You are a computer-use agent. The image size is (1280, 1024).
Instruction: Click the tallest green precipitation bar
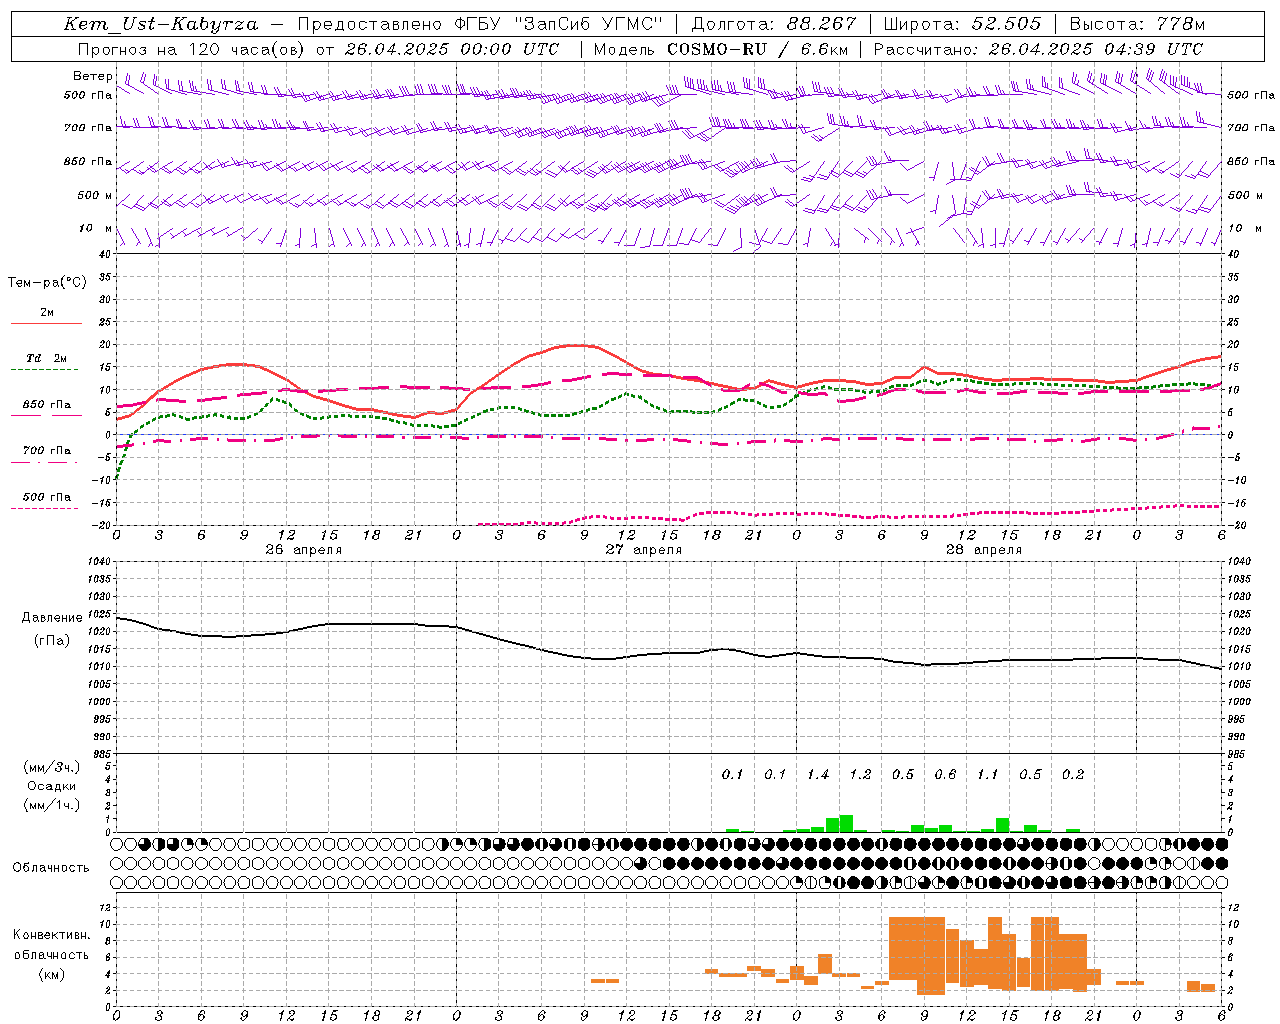846,824
